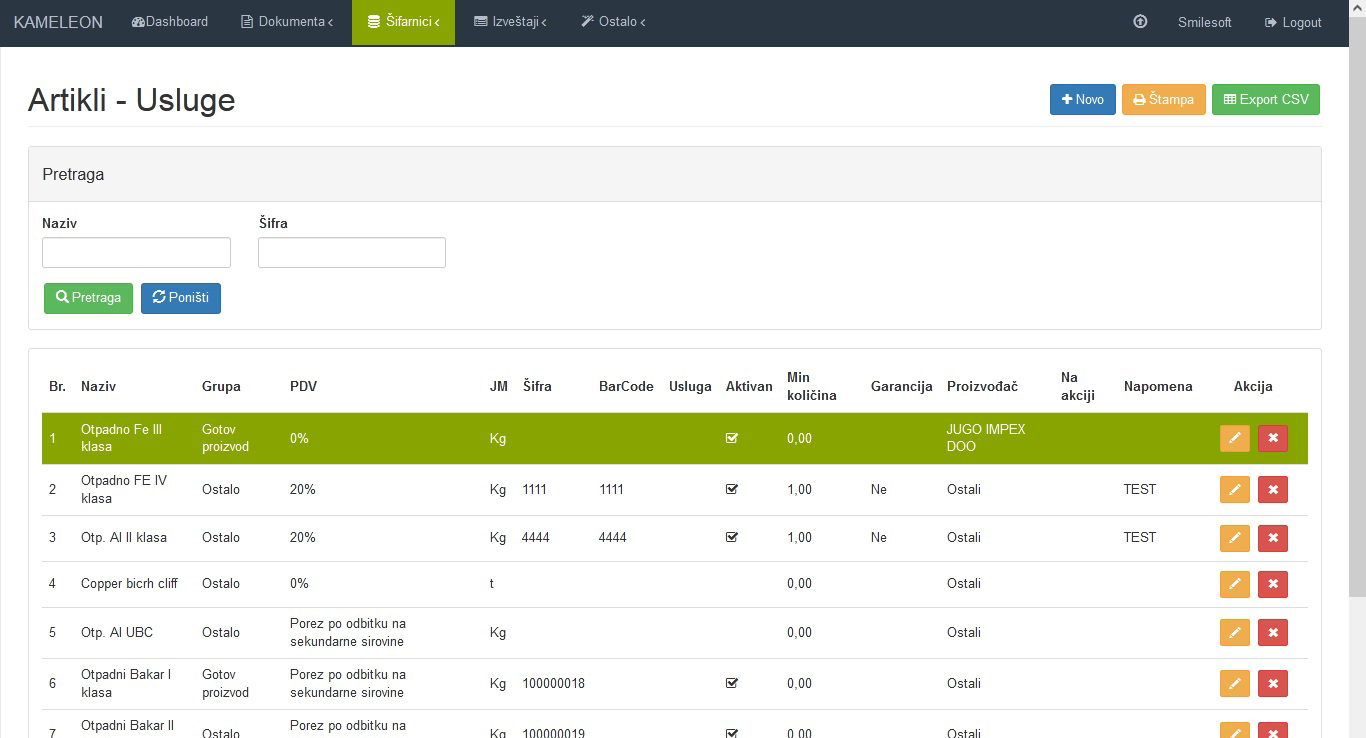Focus the Naziv search input field
The width and height of the screenshot is (1366, 738).
tap(136, 252)
